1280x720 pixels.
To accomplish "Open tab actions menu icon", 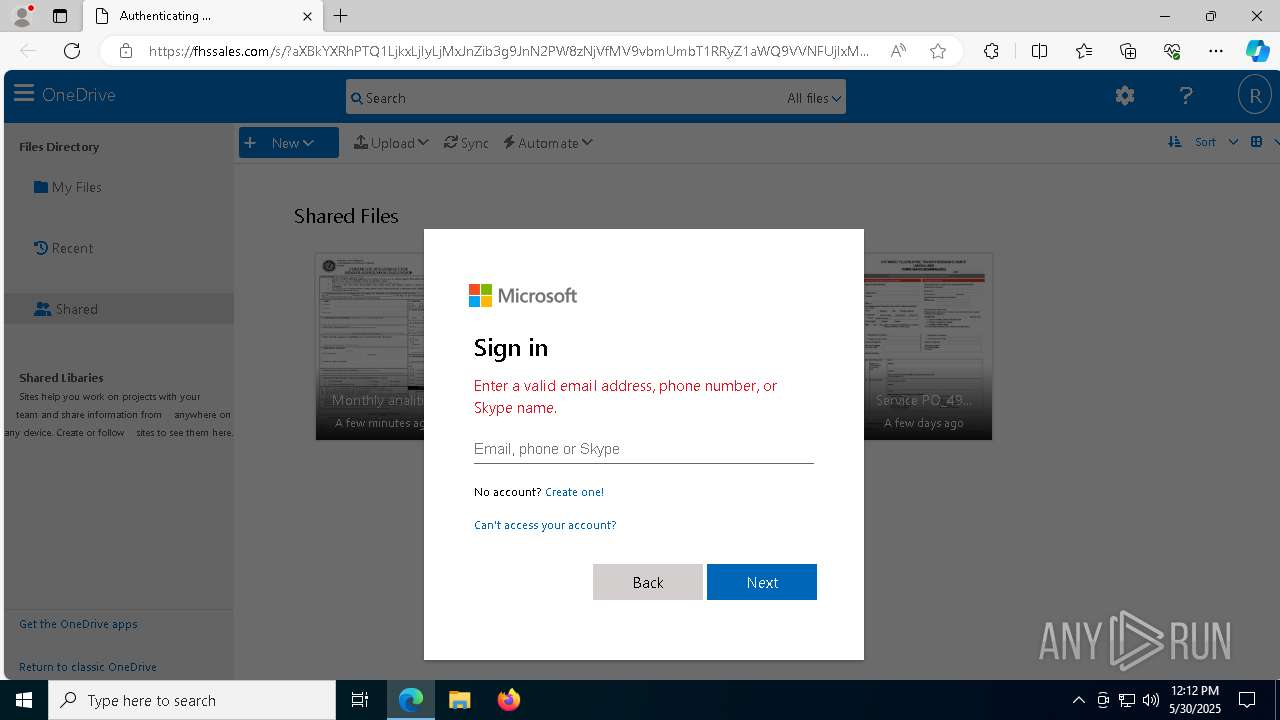I will [x=60, y=16].
